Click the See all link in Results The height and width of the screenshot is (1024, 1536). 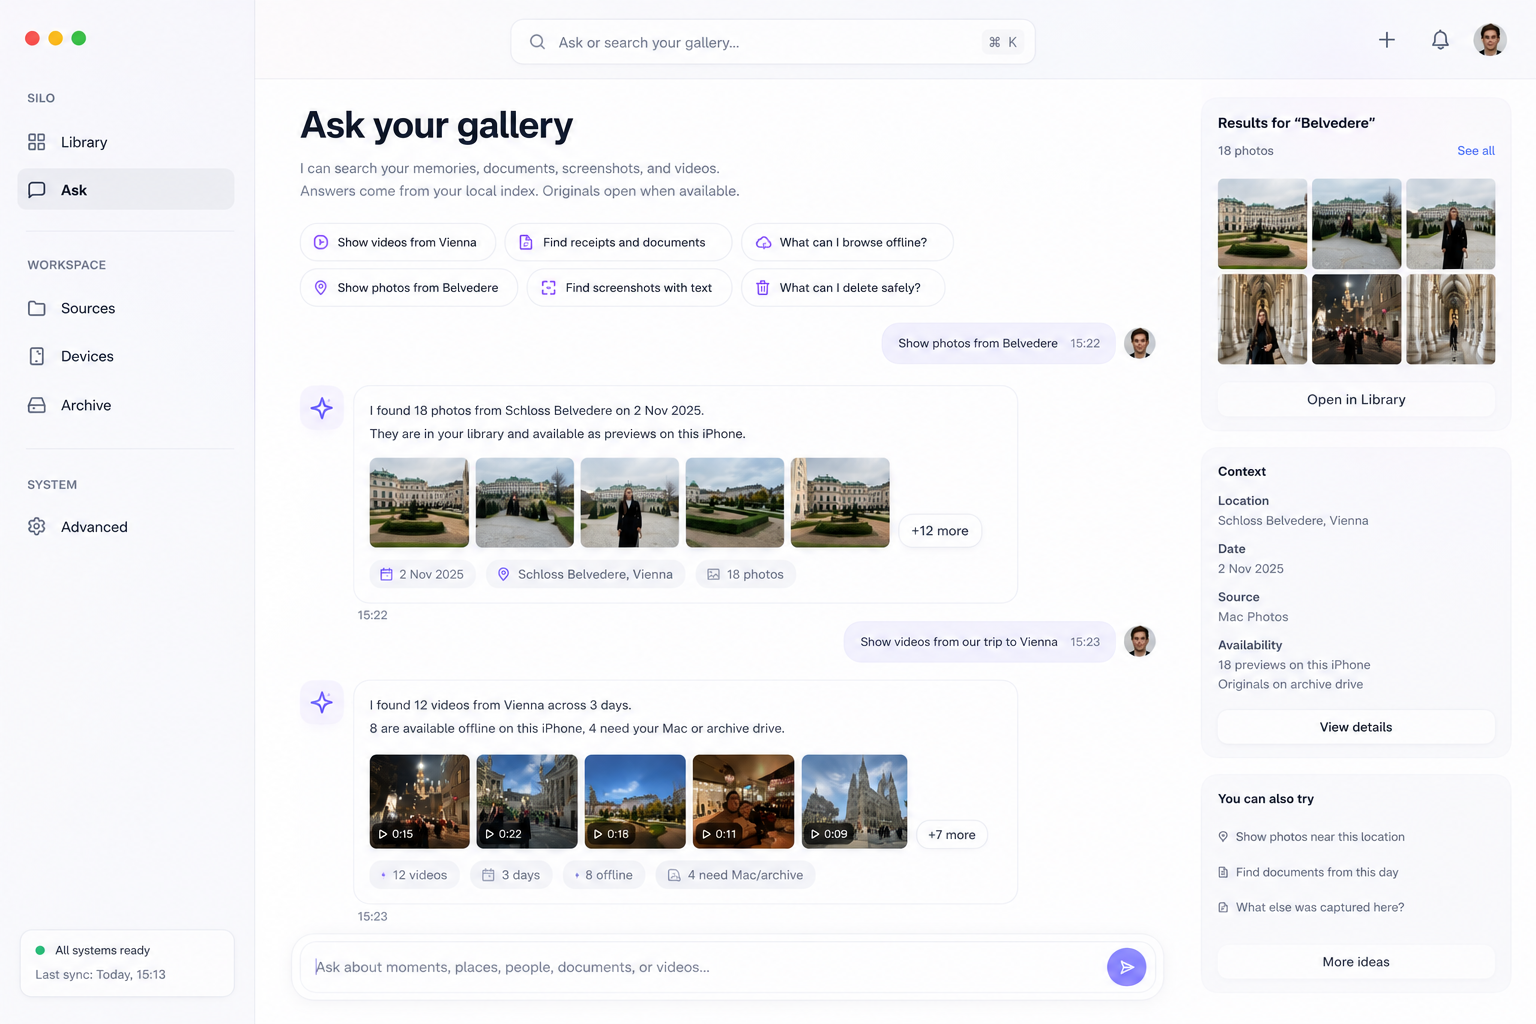[x=1476, y=151]
